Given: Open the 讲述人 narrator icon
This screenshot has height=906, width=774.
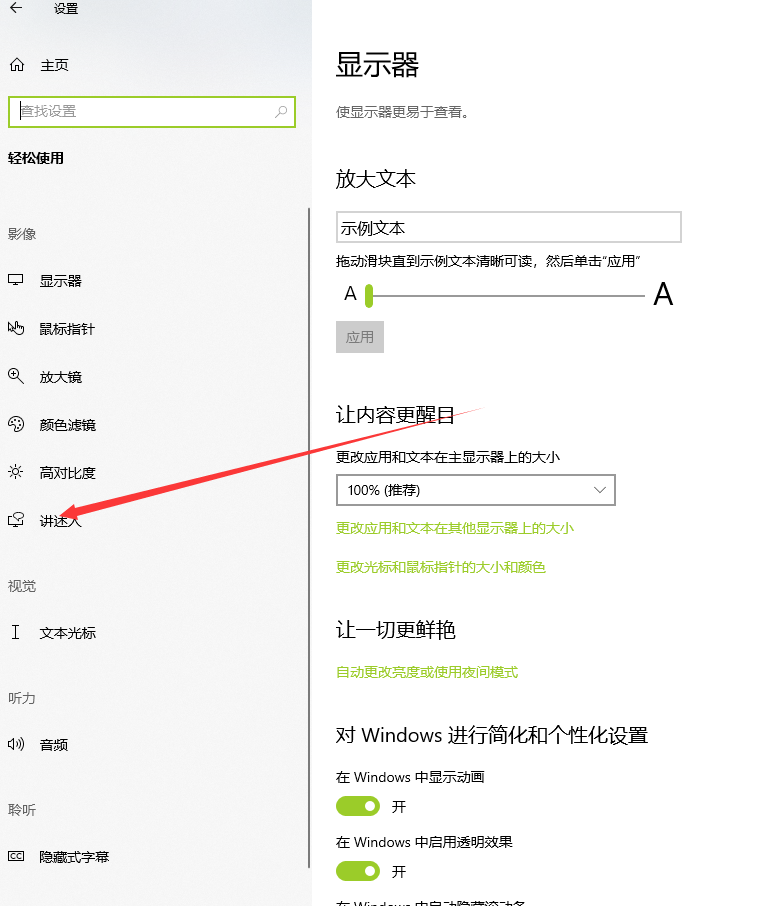Looking at the screenshot, I should point(16,520).
